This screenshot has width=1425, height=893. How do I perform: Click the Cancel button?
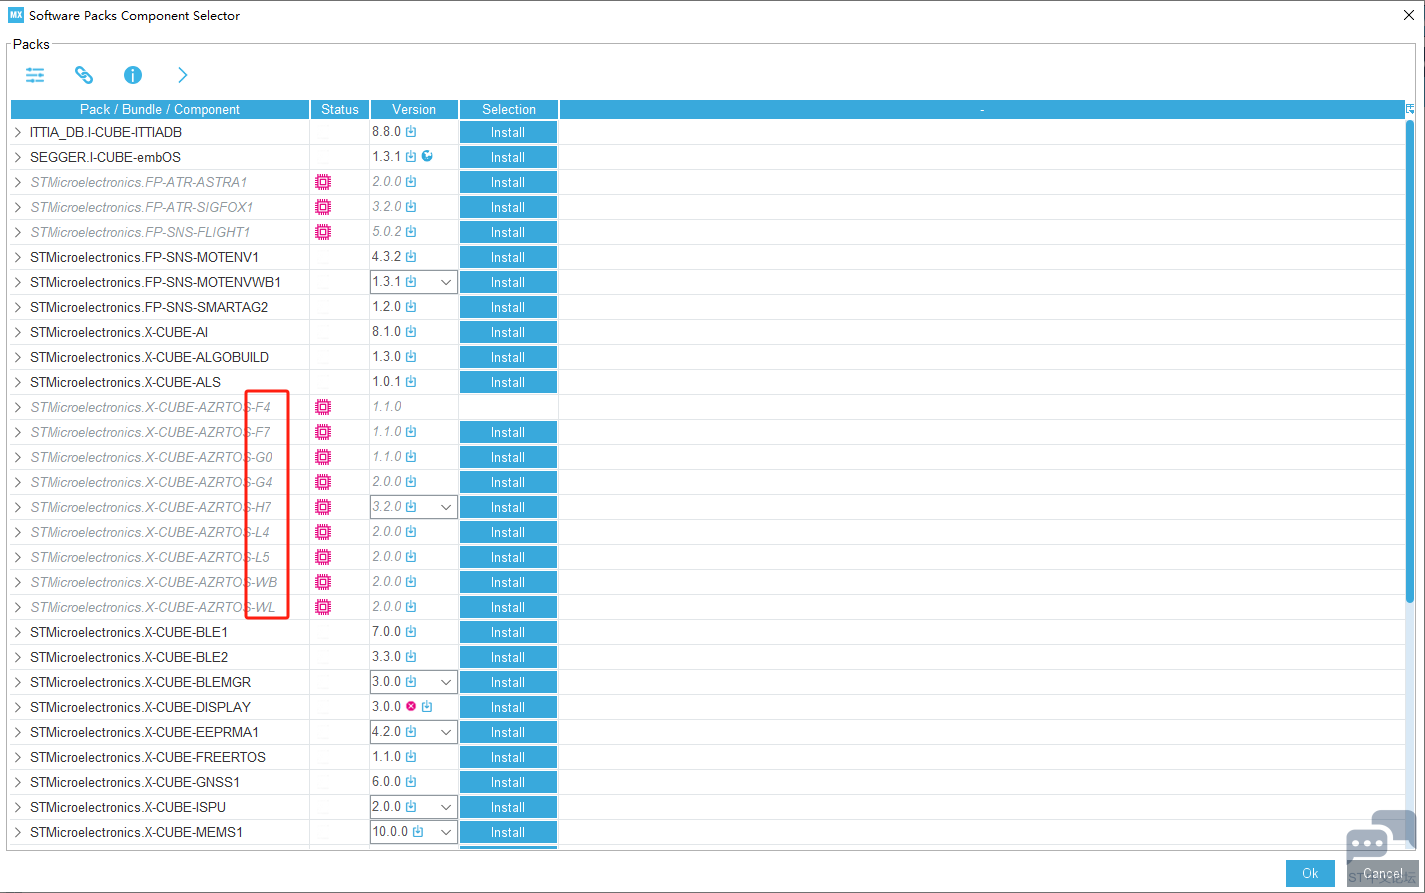pyautogui.click(x=1382, y=873)
